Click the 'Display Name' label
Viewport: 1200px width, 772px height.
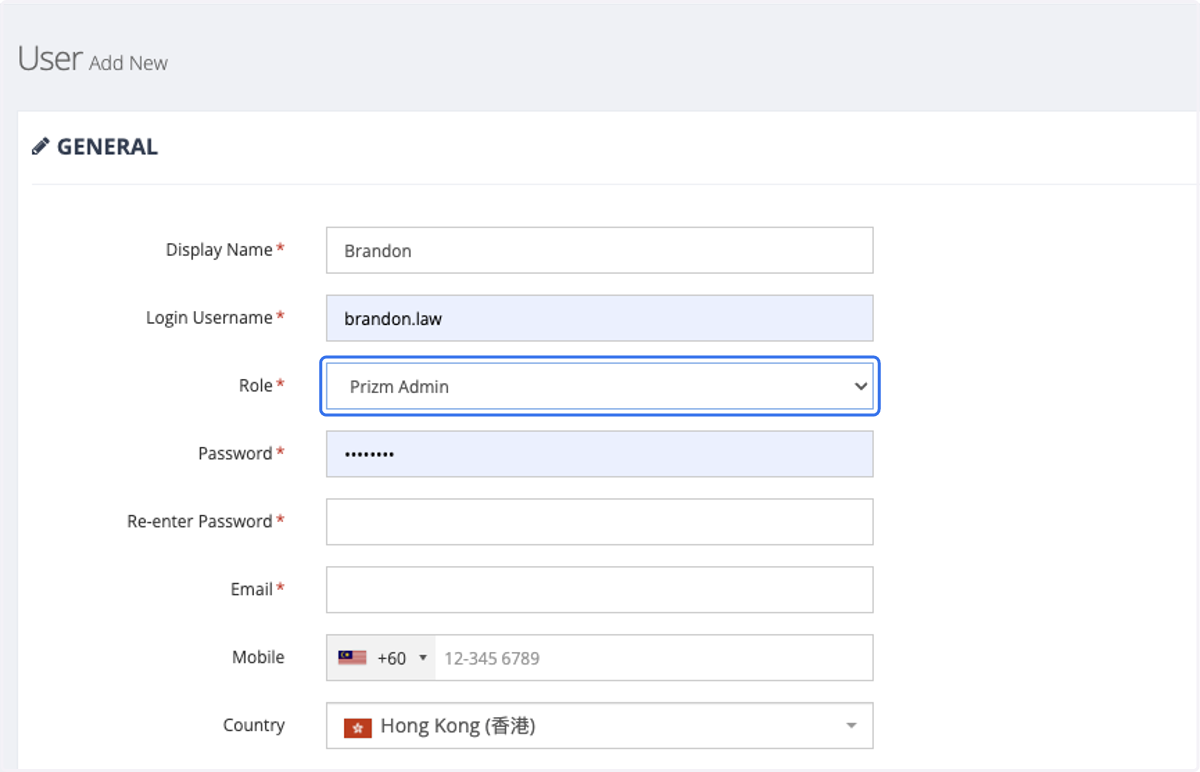(219, 250)
